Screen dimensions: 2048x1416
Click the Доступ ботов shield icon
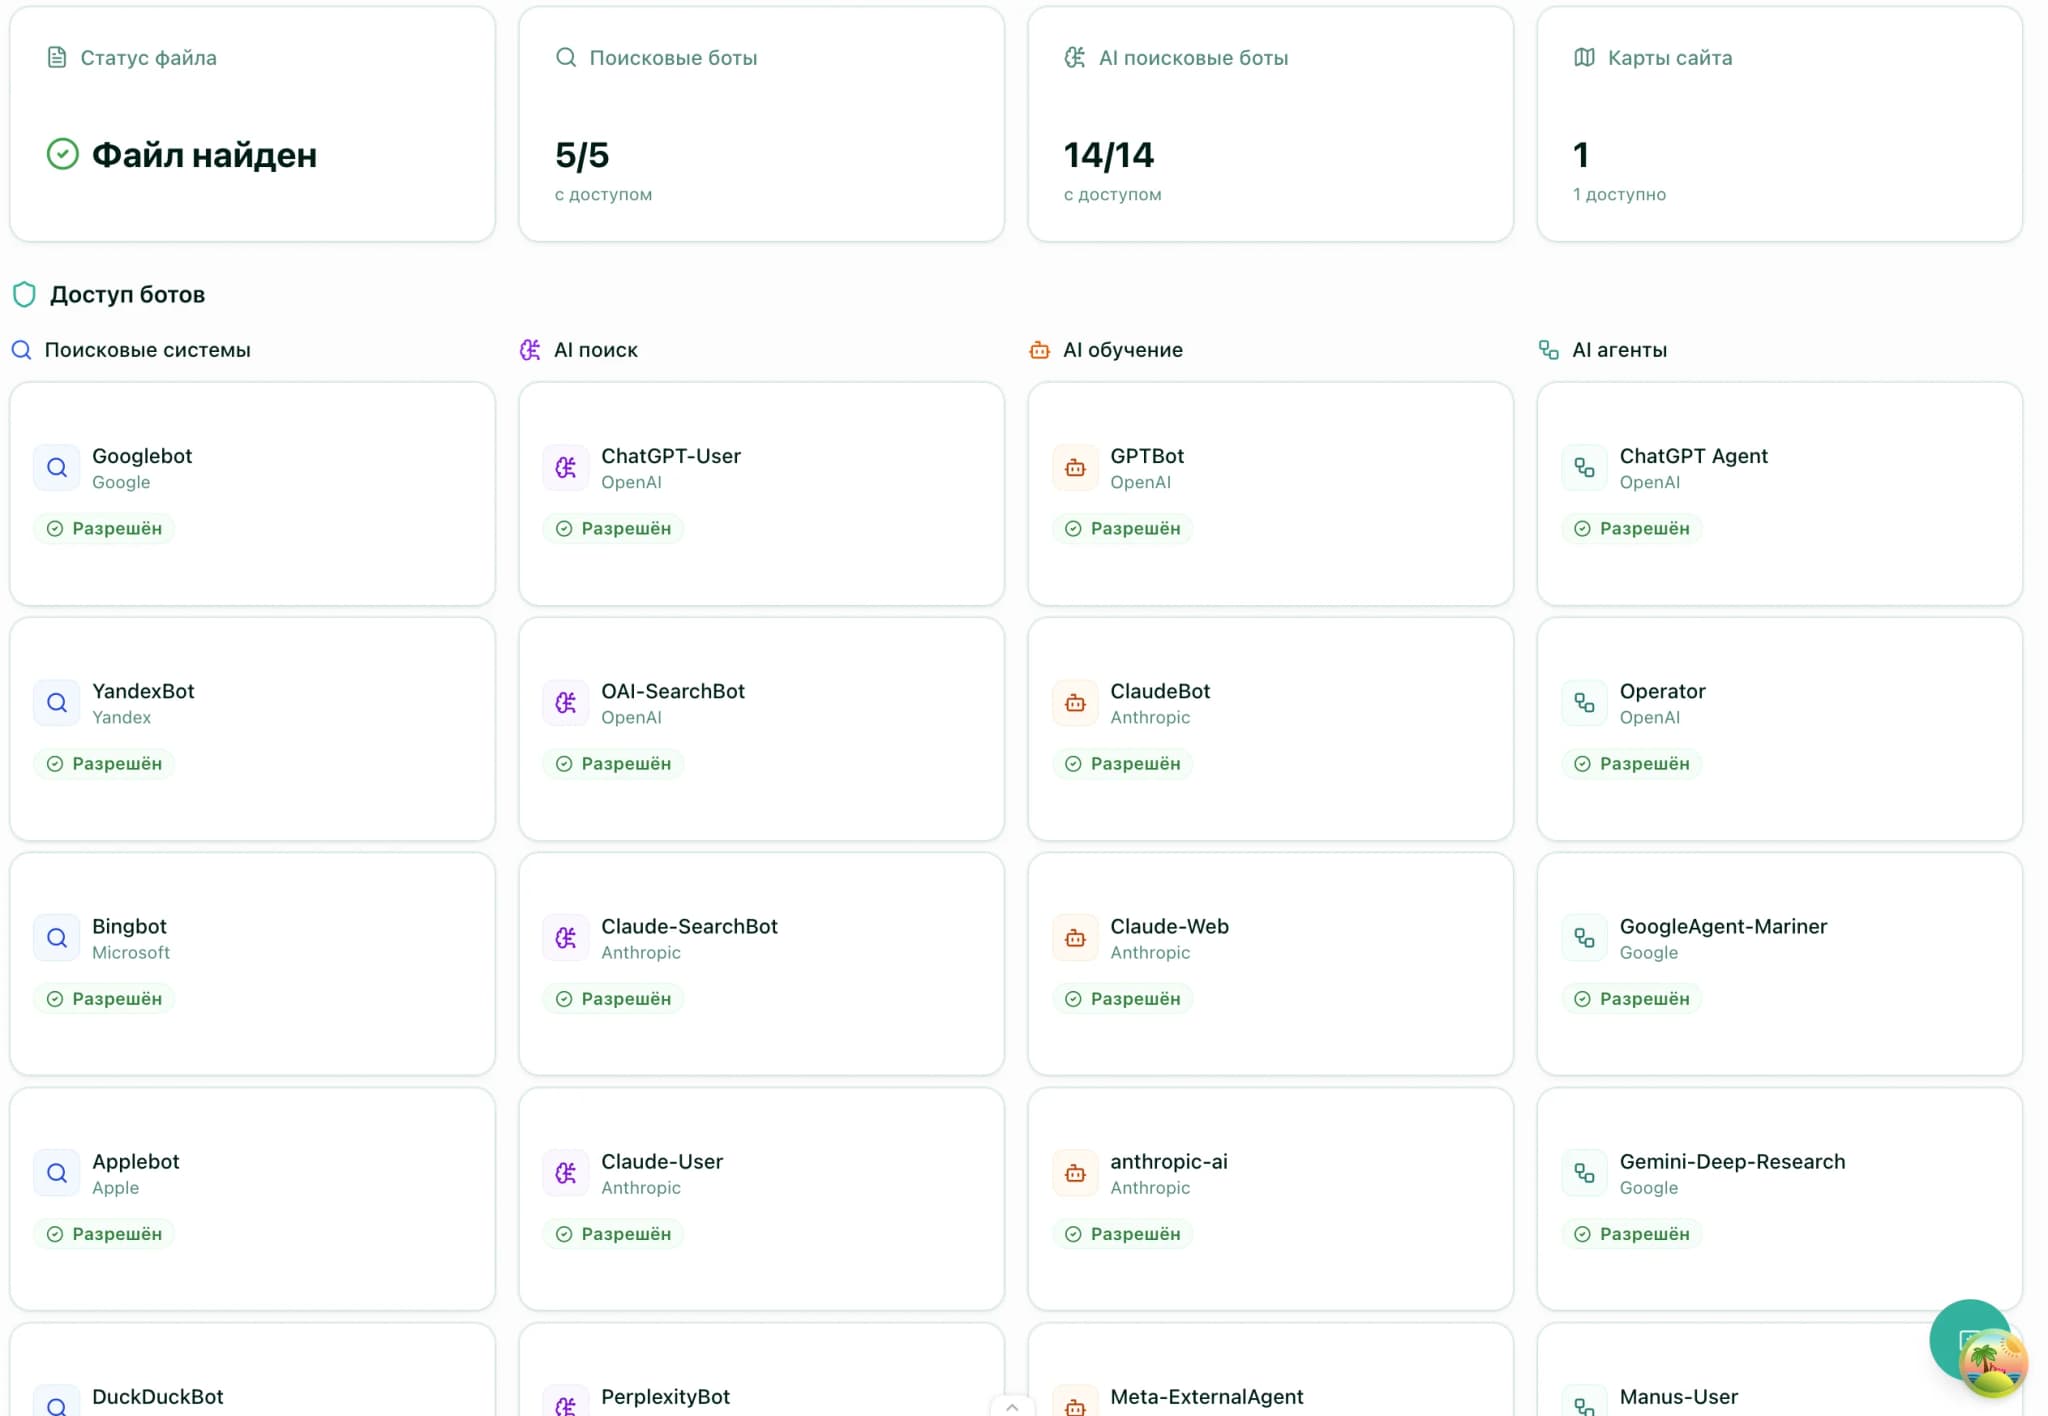pyautogui.click(x=24, y=294)
